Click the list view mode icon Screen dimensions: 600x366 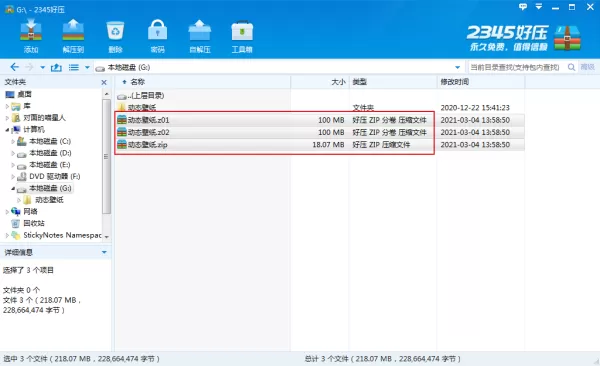73,67
